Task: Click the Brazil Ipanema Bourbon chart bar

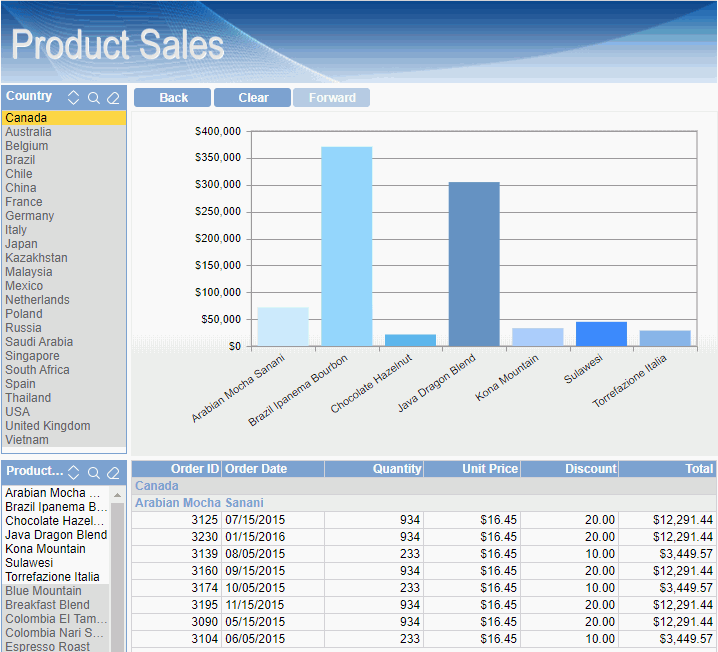Action: coord(346,246)
